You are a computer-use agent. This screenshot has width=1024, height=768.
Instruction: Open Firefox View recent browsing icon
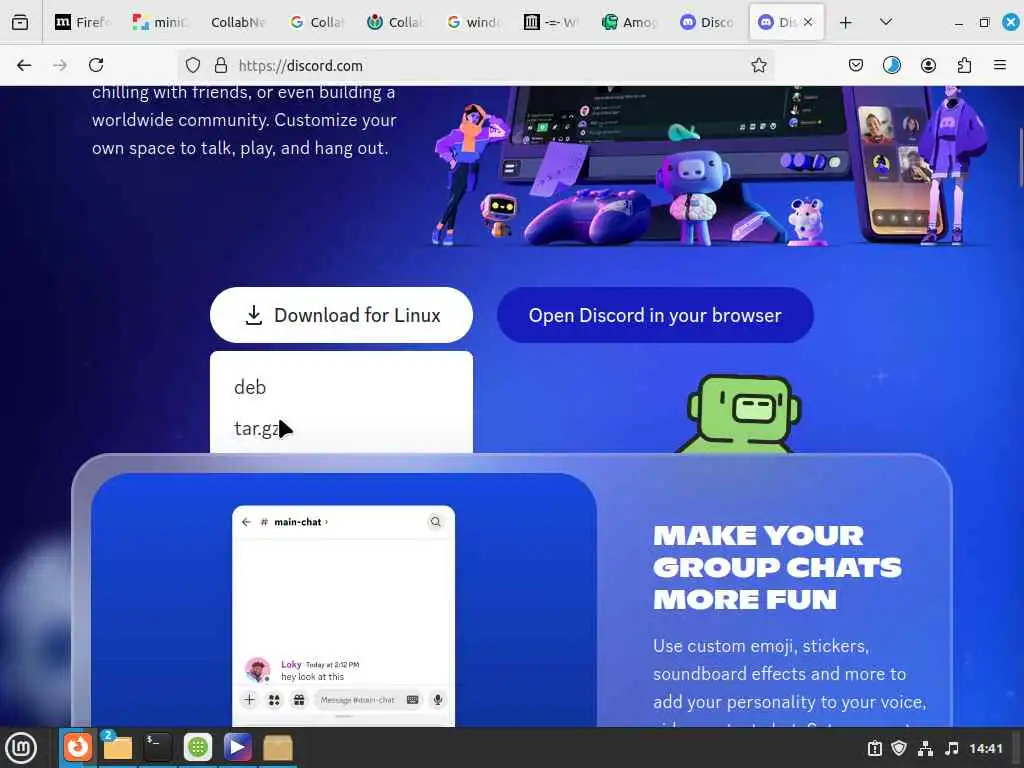(20, 22)
